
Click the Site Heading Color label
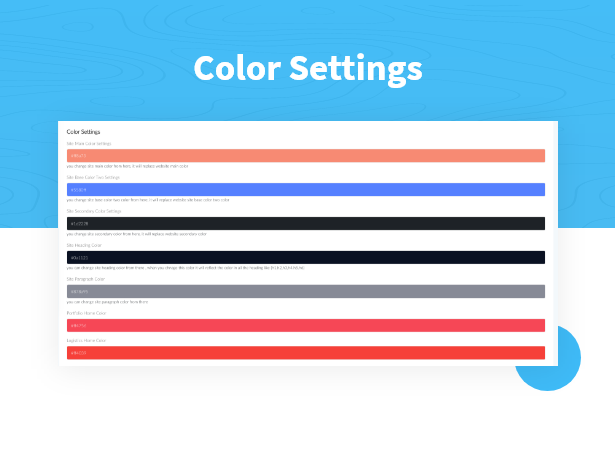pos(84,245)
